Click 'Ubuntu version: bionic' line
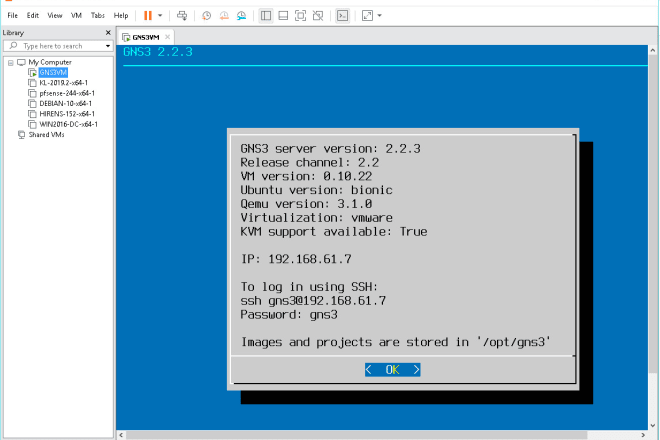660x440 pixels. (x=317, y=190)
